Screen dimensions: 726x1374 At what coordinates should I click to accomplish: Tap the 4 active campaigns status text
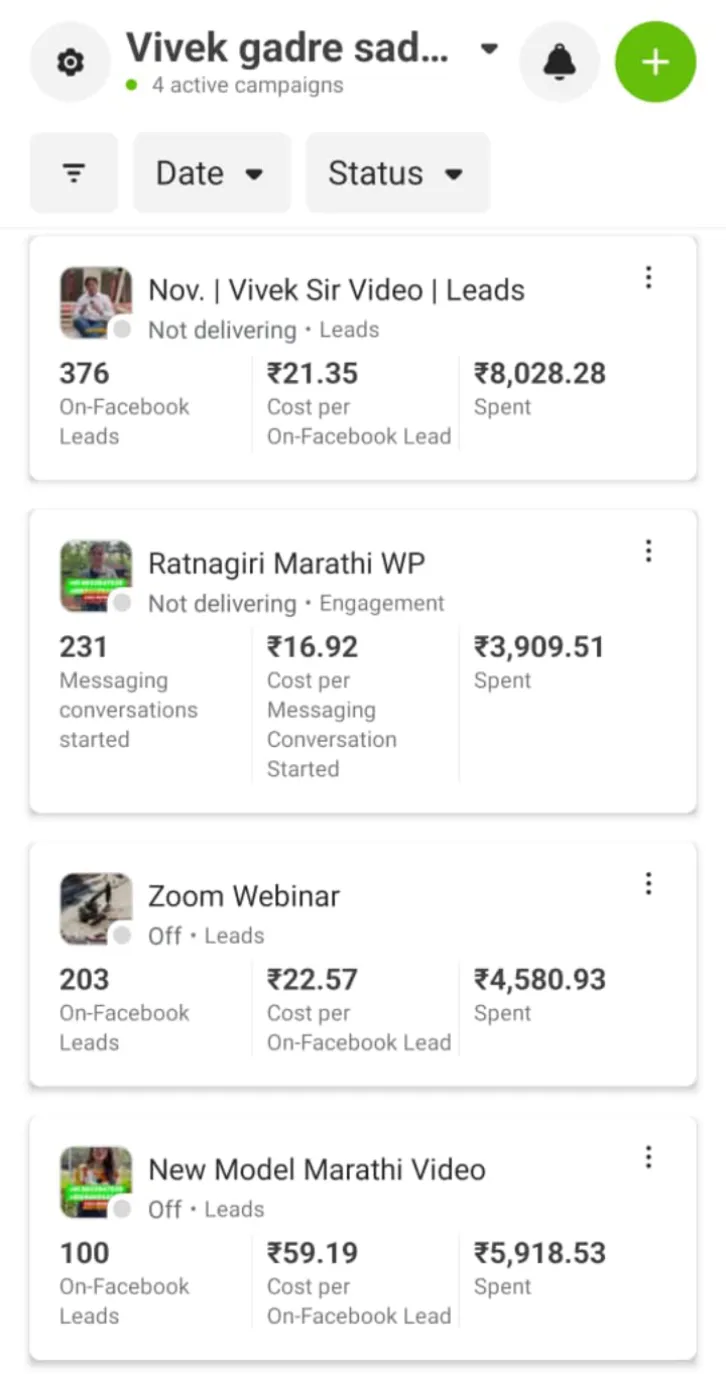246,86
